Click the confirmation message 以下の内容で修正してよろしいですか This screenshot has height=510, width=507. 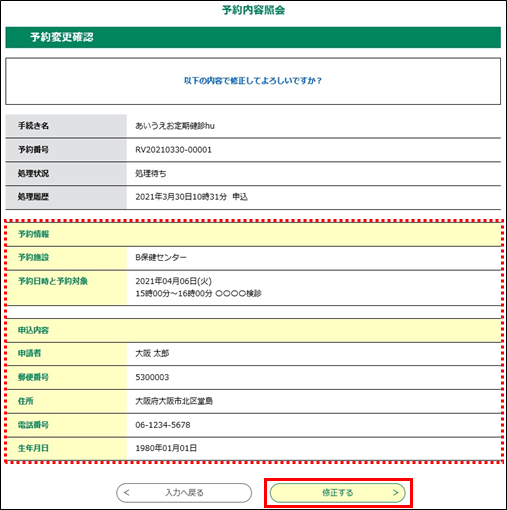[x=253, y=81]
